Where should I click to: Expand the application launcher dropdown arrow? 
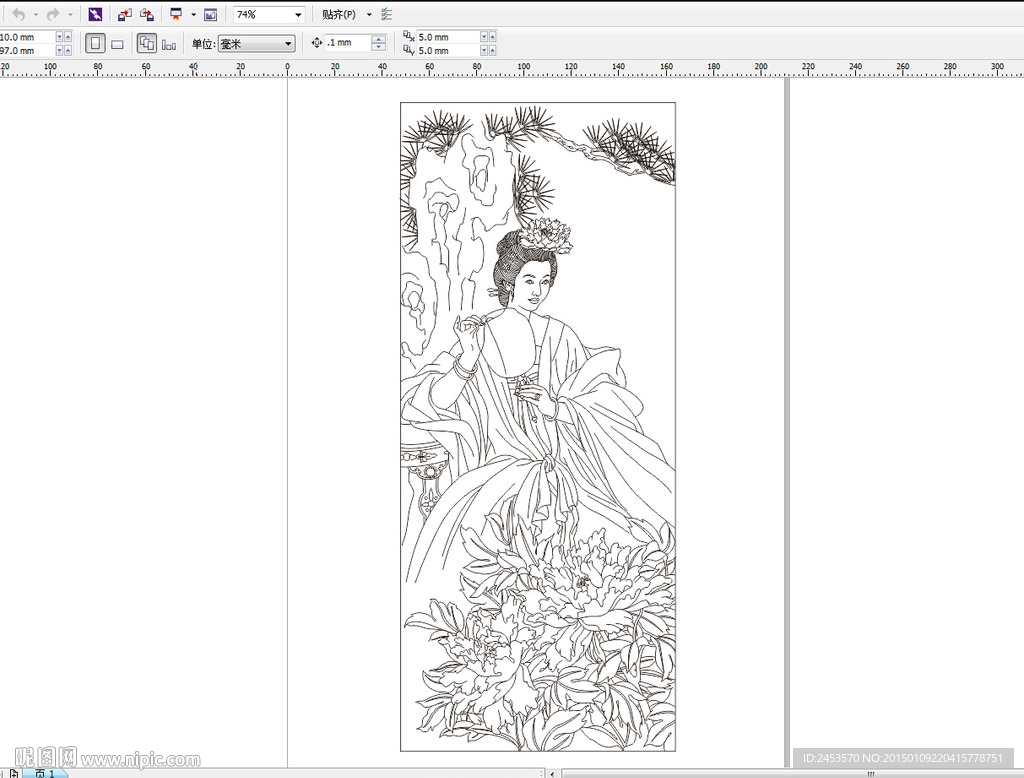point(193,14)
